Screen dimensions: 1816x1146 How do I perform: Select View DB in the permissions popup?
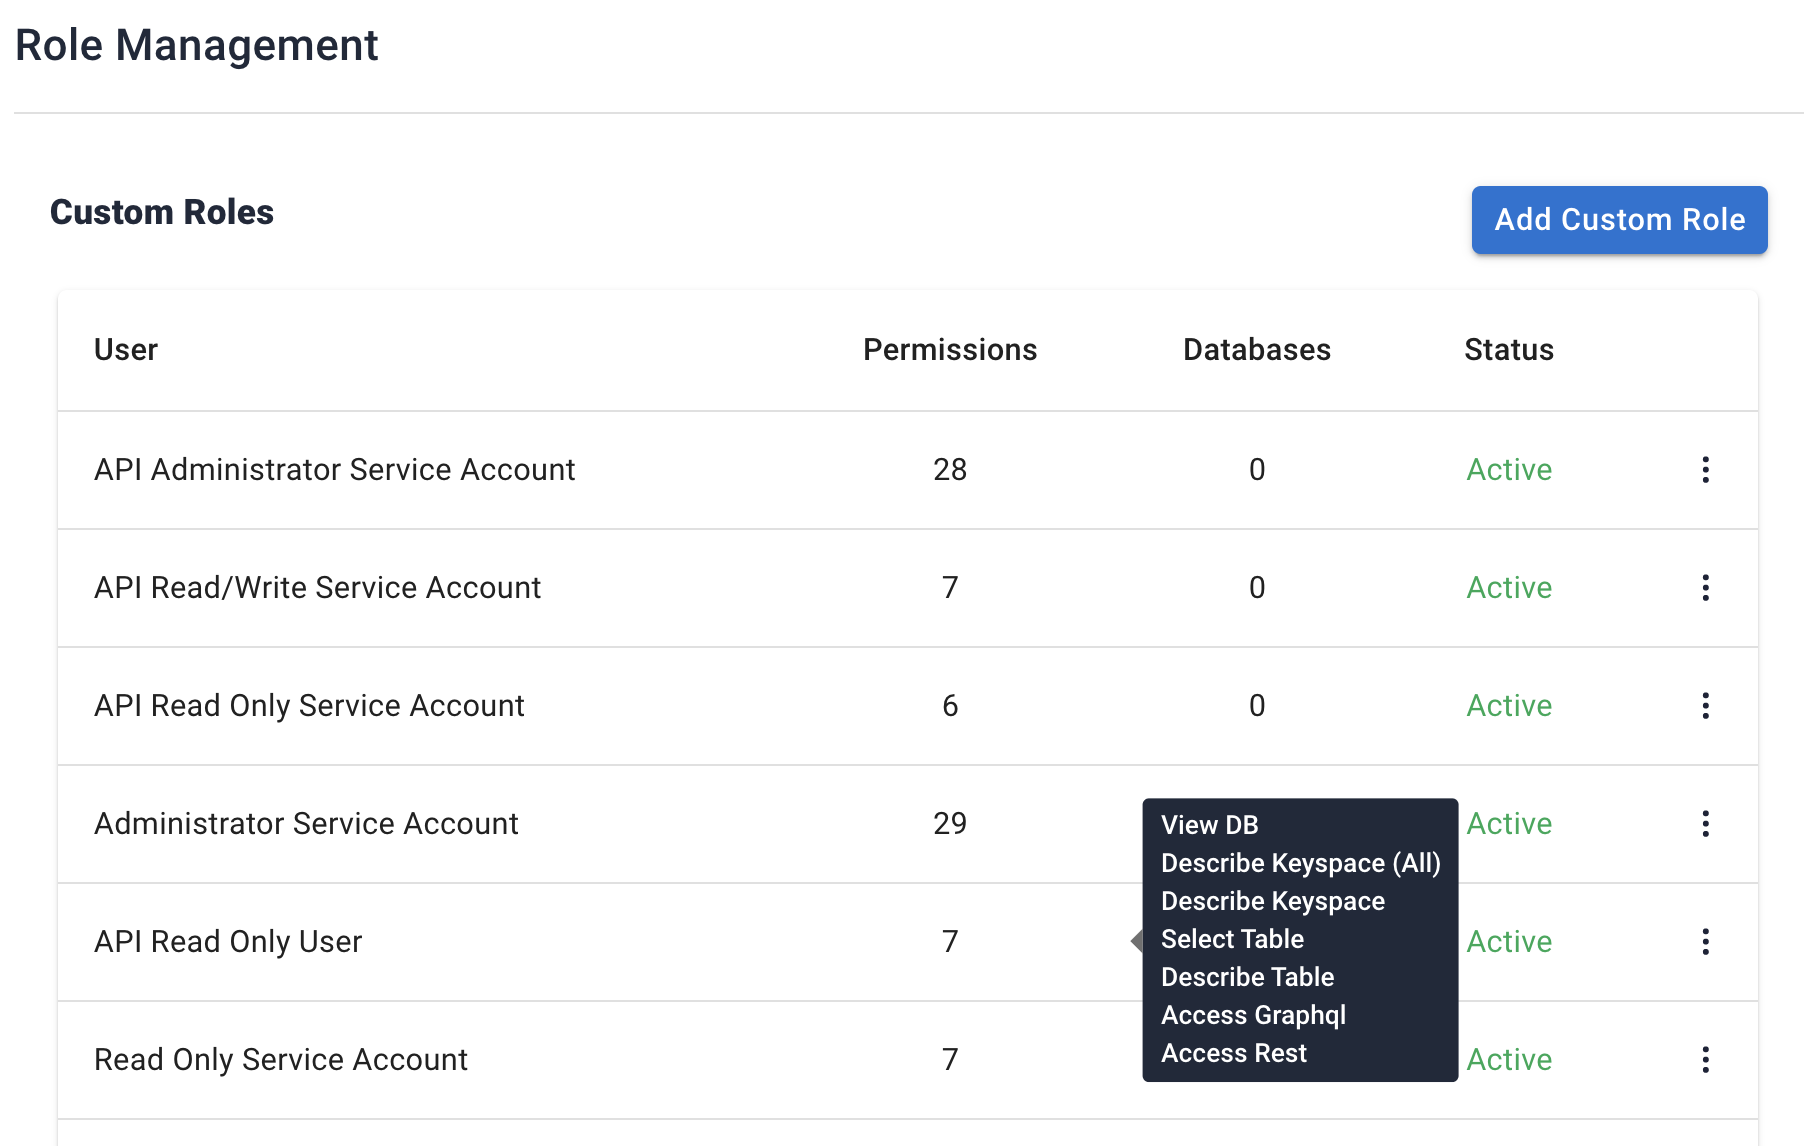tap(1209, 825)
